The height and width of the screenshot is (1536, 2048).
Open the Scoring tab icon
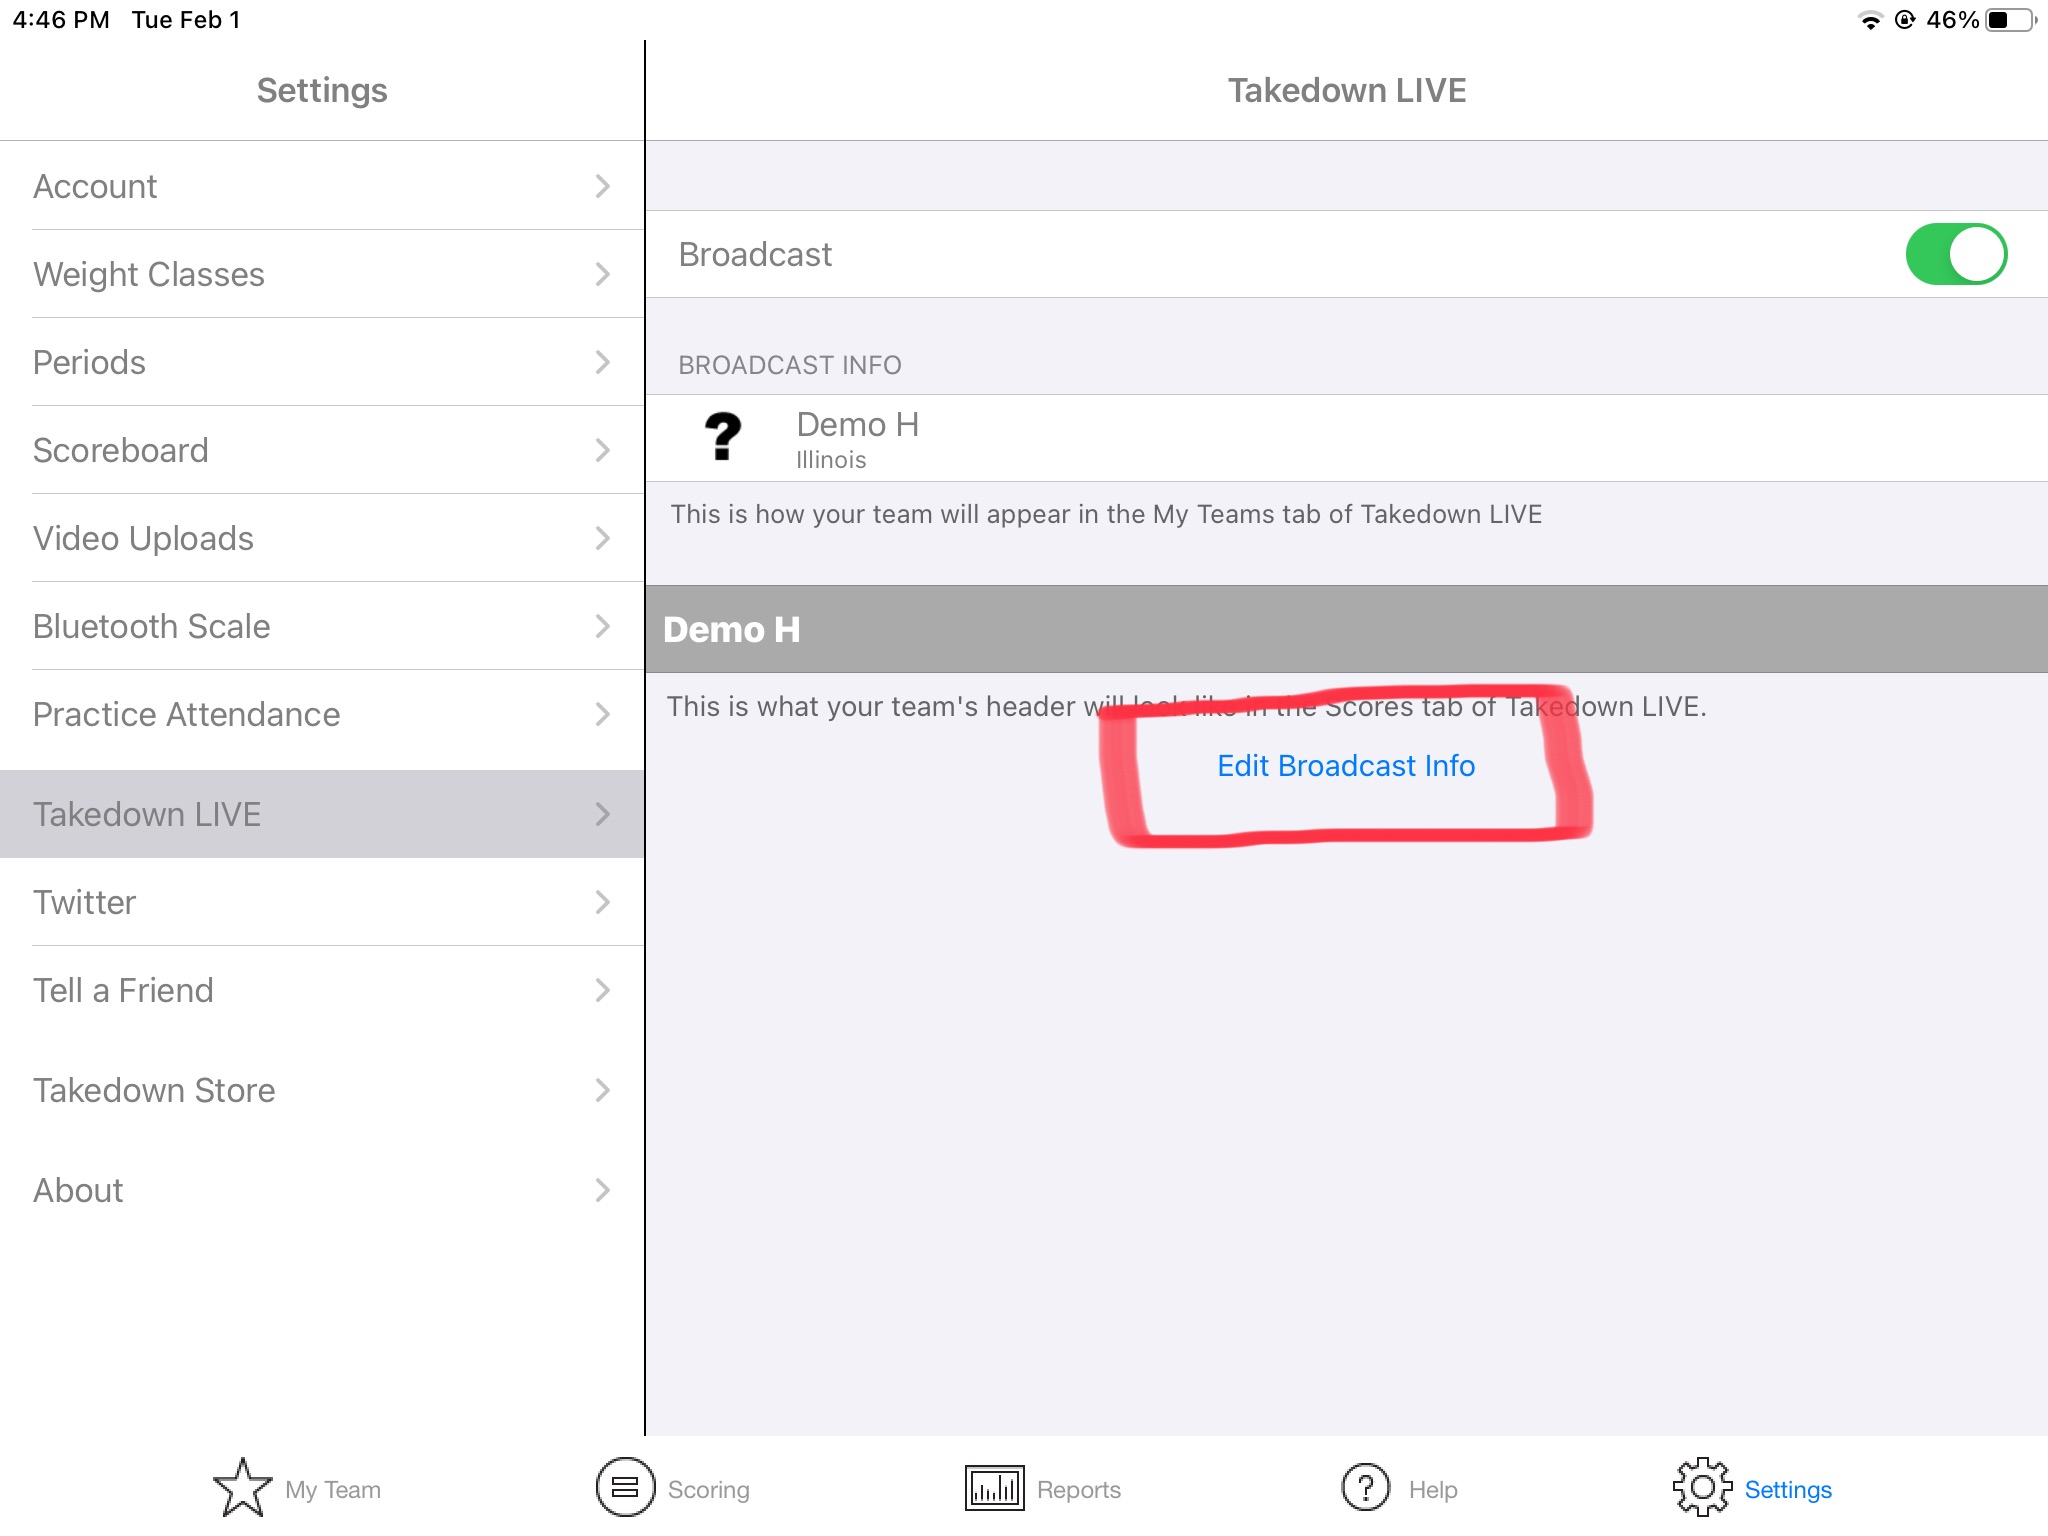click(x=625, y=1488)
